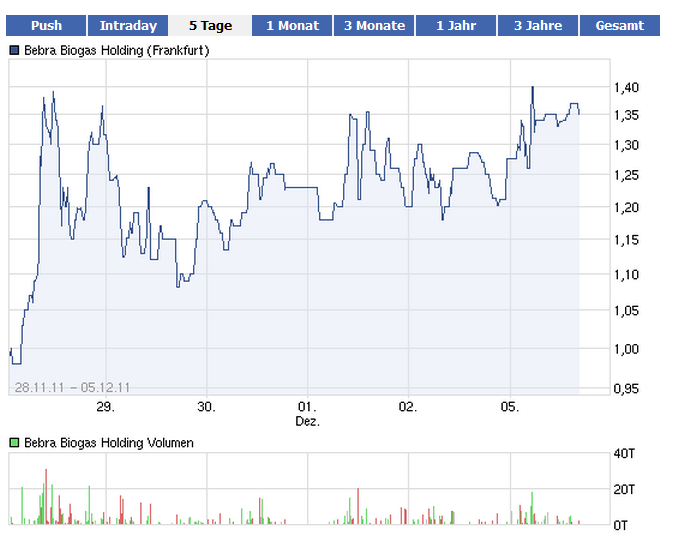Click the '02.' date axis label
This screenshot has width=674, height=538.
(408, 407)
